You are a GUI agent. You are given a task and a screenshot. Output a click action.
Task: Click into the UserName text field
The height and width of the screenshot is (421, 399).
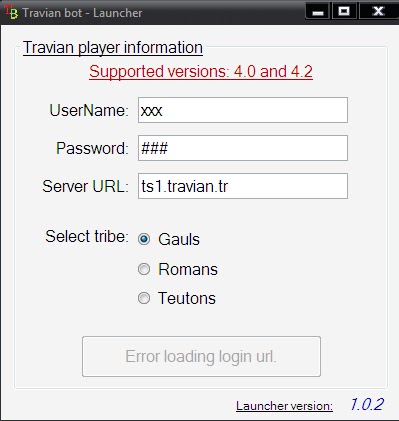click(243, 110)
